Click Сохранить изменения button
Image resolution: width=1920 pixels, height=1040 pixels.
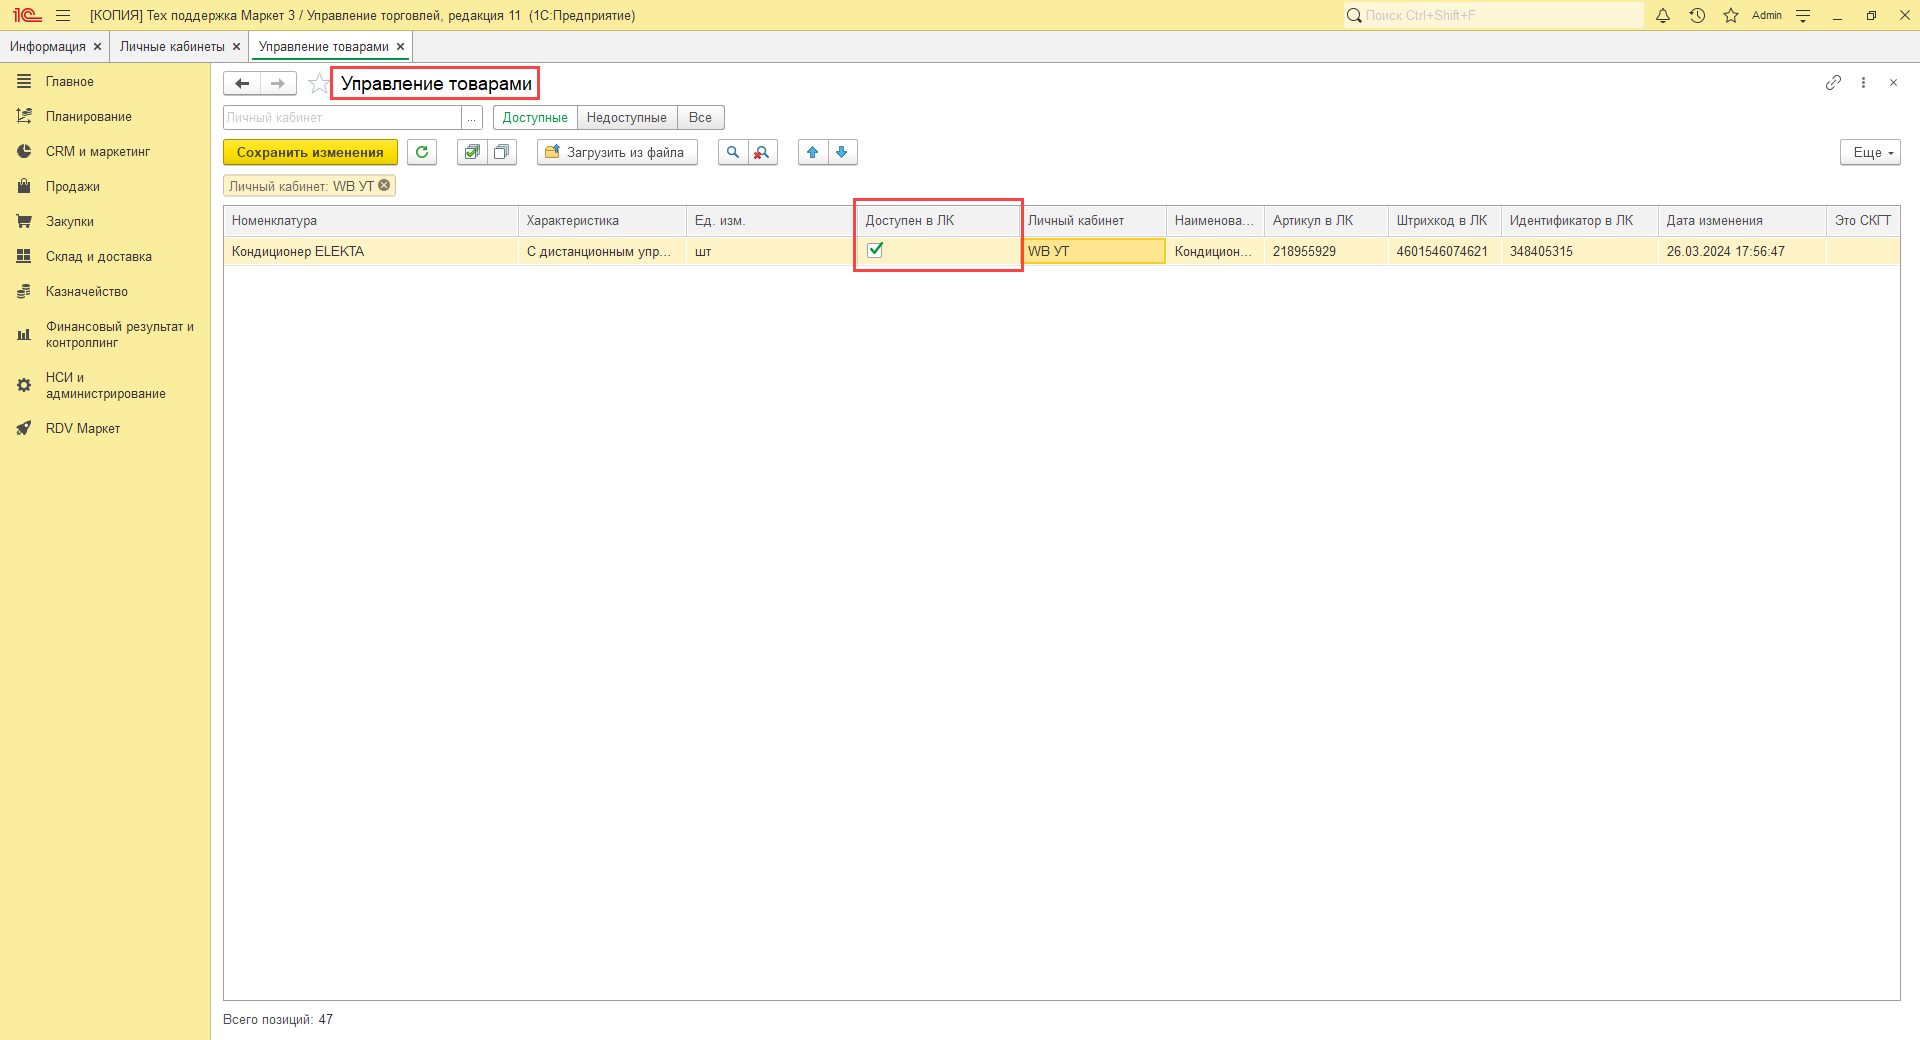(310, 152)
